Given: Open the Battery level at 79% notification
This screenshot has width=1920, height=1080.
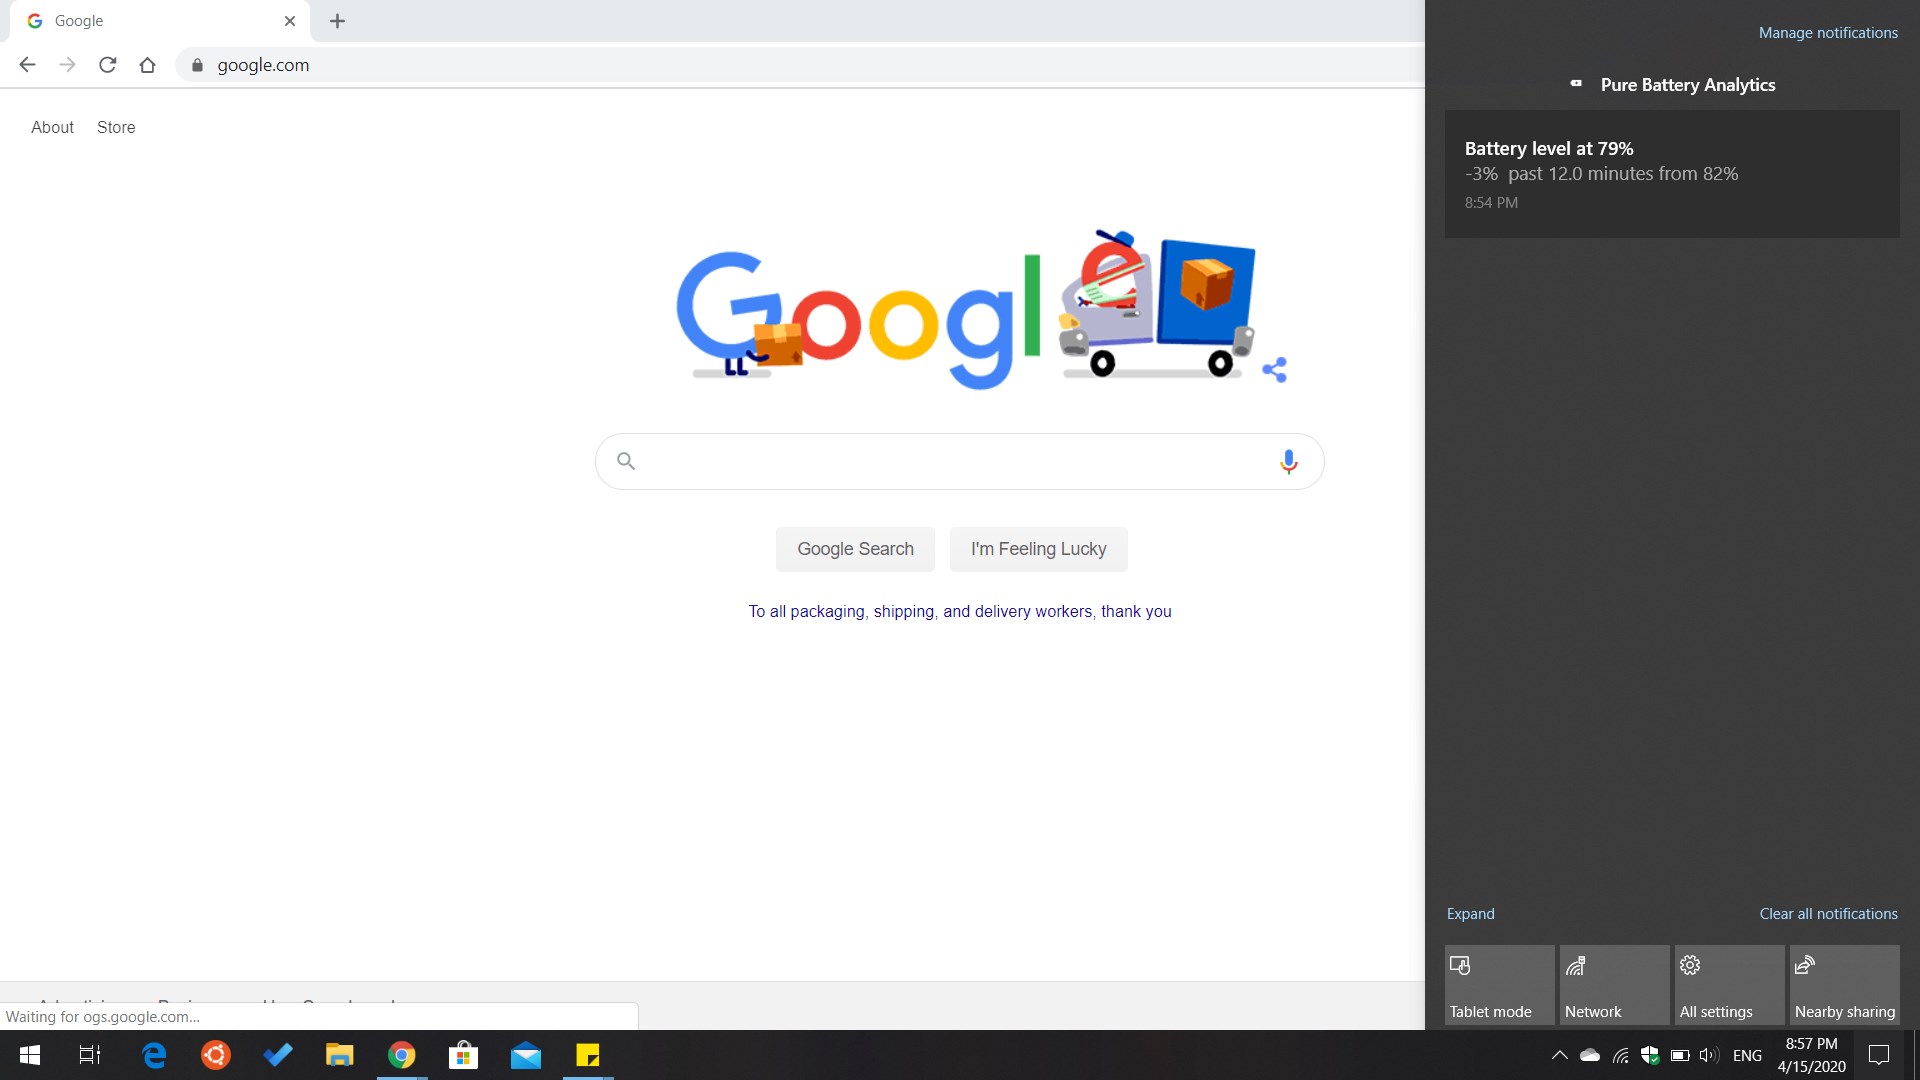Looking at the screenshot, I should pos(1671,174).
